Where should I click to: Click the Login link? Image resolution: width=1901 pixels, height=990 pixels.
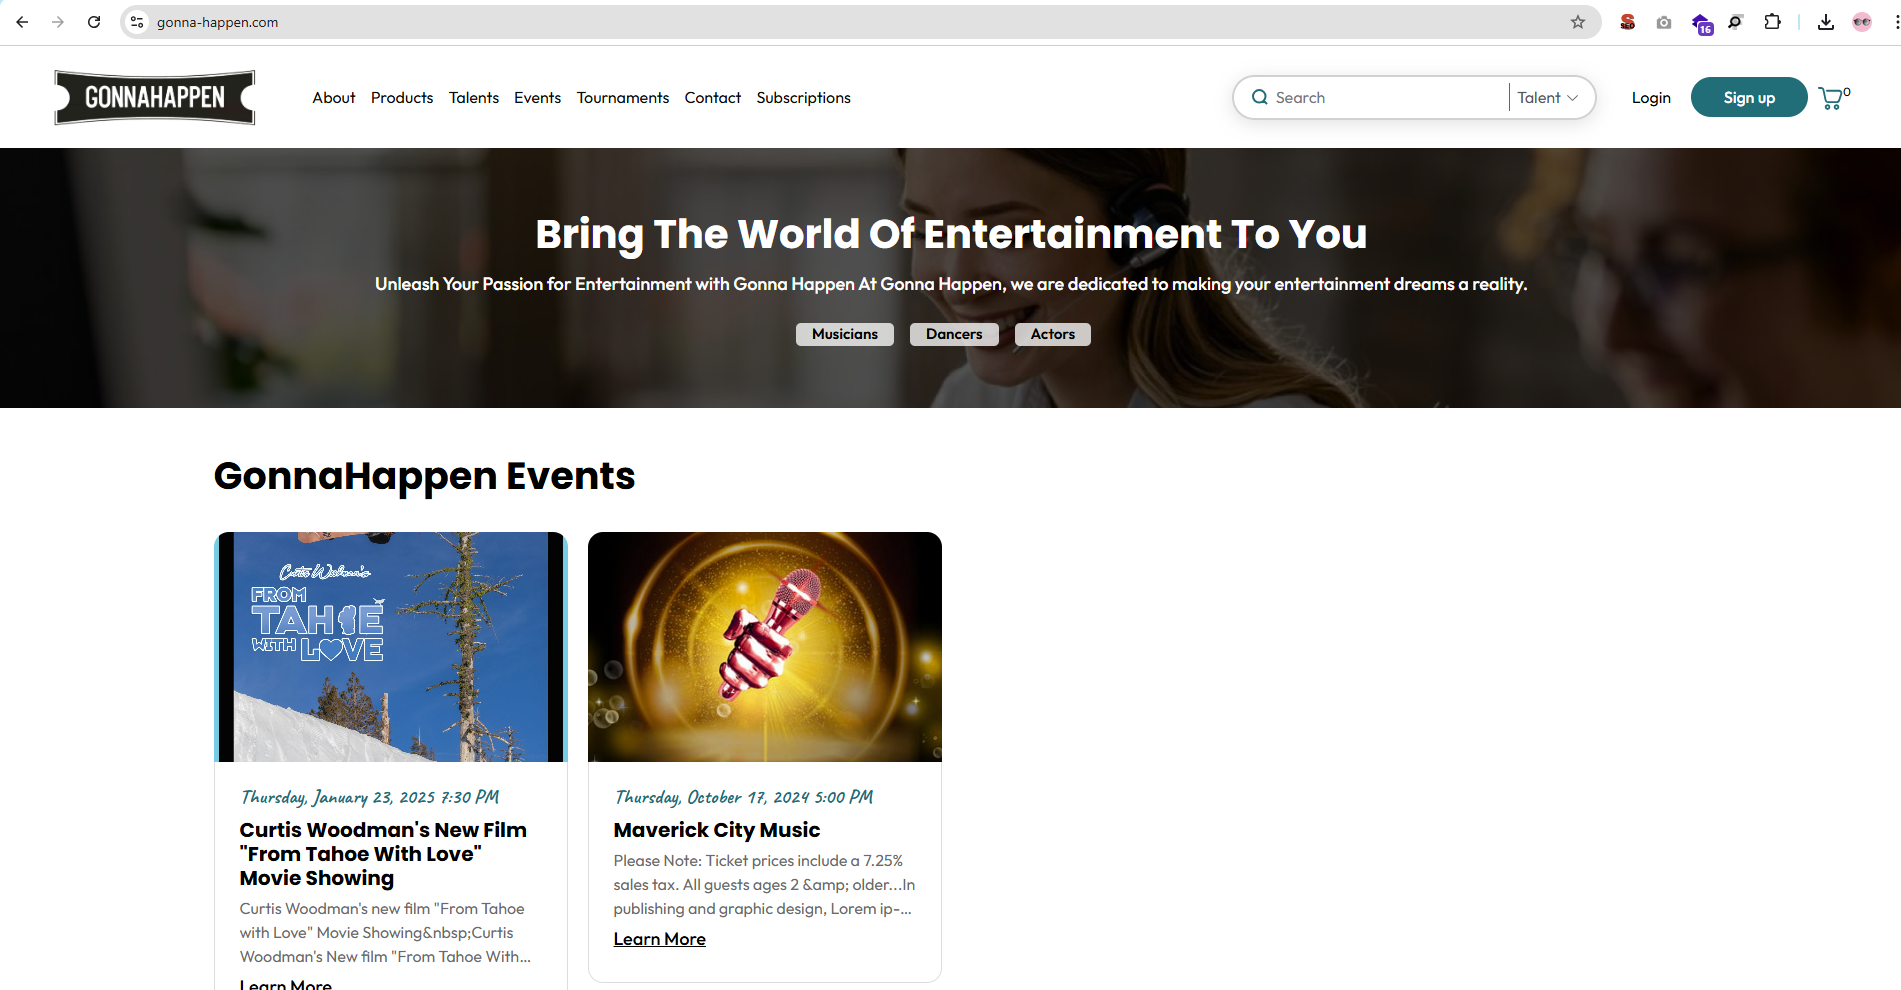tap(1651, 97)
